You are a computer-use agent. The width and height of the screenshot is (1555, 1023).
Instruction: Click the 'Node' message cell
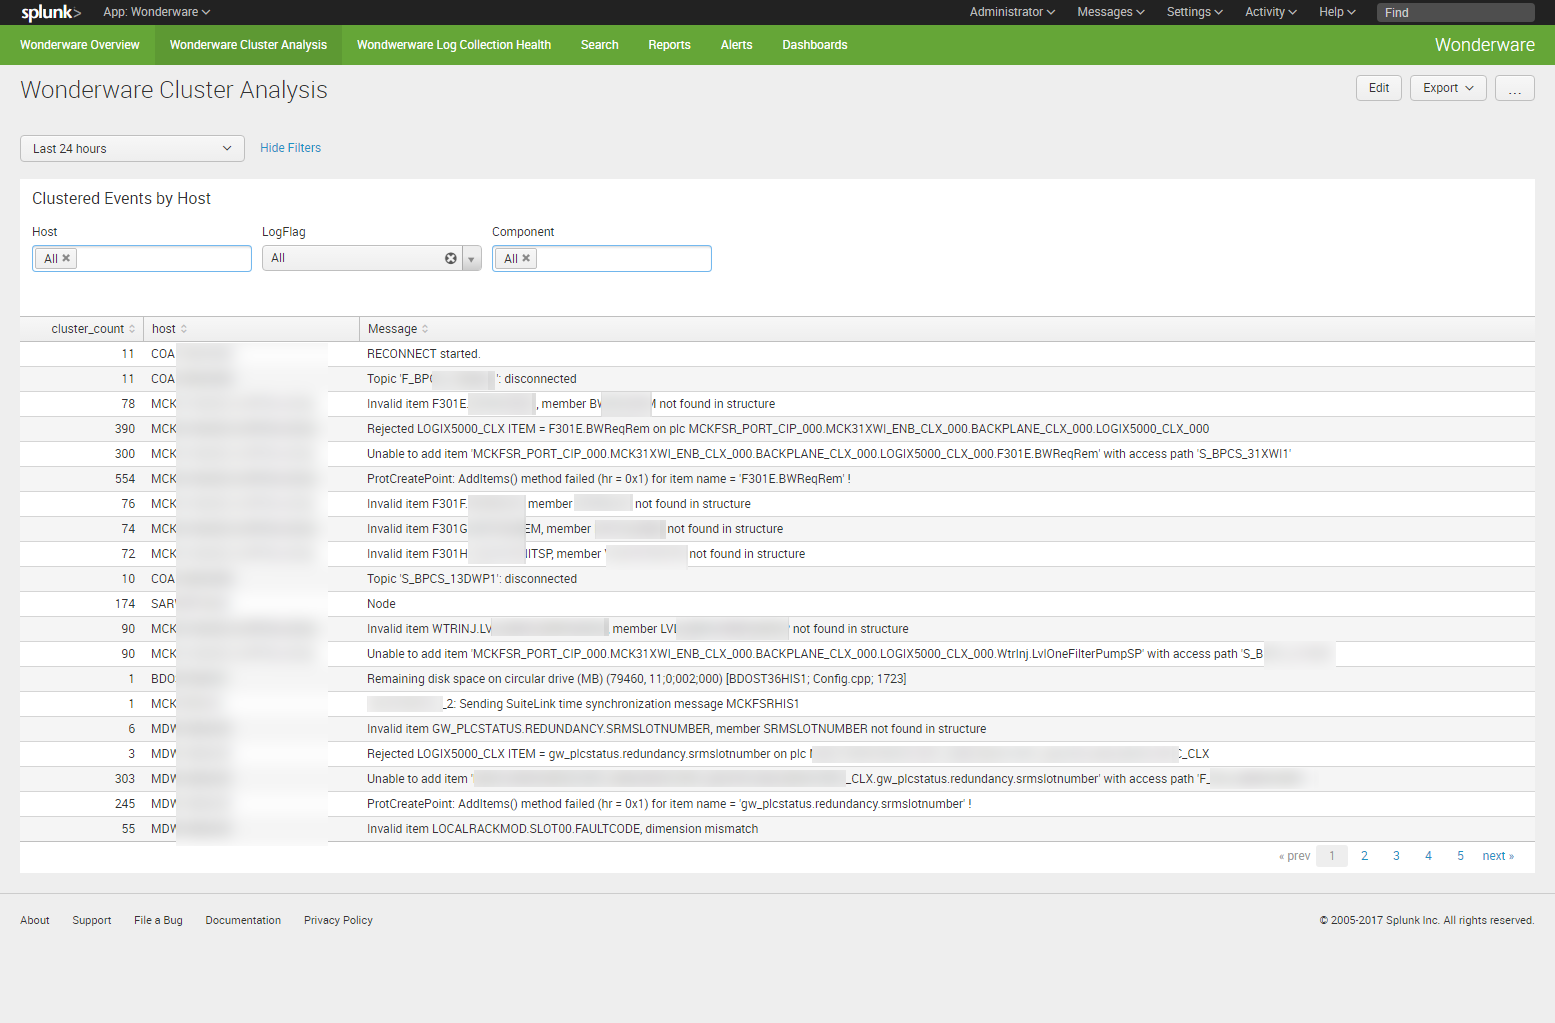click(x=381, y=604)
